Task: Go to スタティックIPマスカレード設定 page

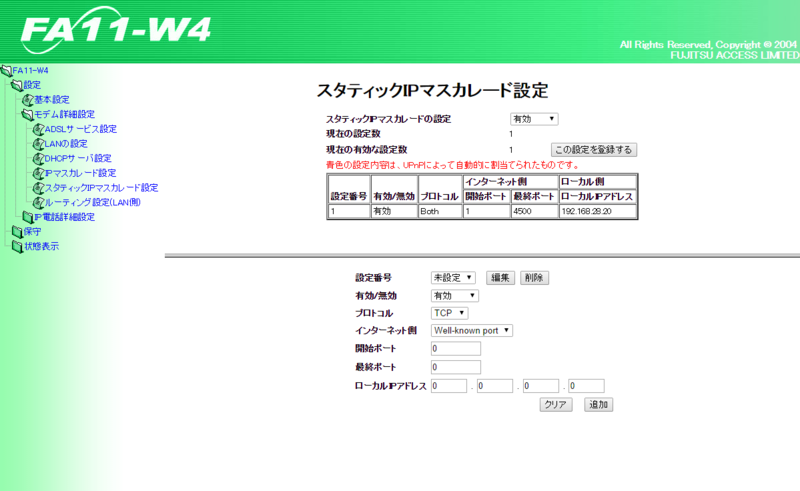Action: click(x=102, y=188)
